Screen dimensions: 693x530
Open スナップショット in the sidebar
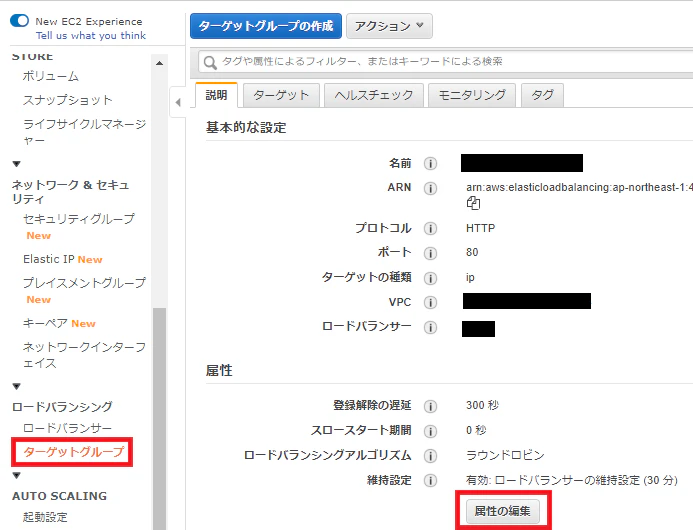[x=68, y=100]
